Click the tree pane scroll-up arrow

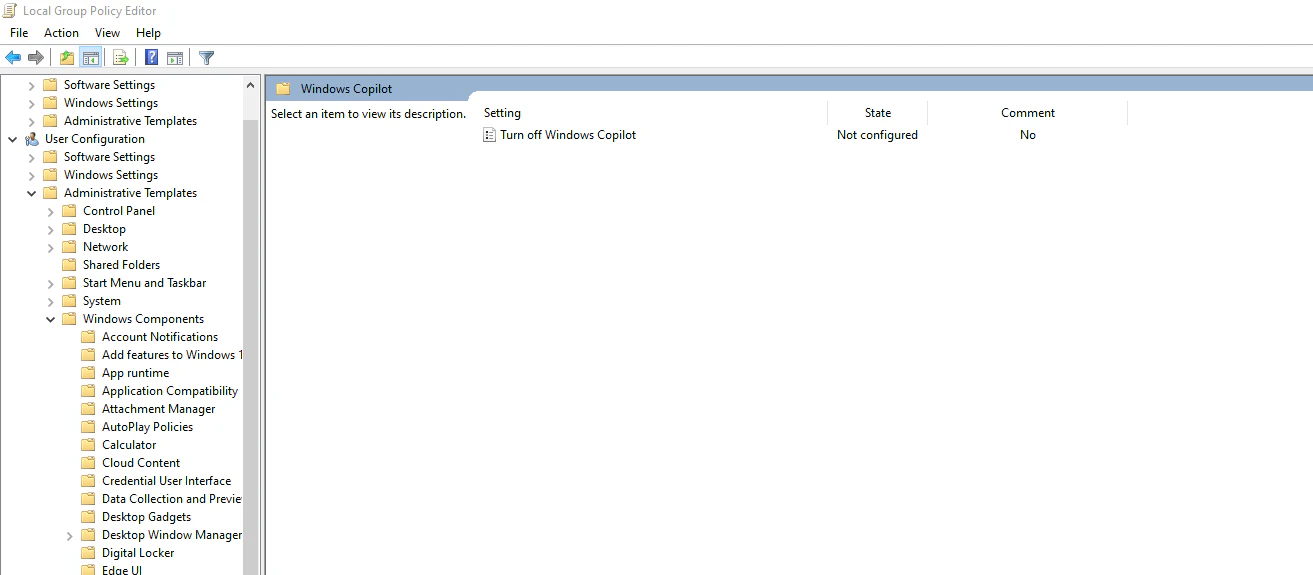tap(250, 85)
